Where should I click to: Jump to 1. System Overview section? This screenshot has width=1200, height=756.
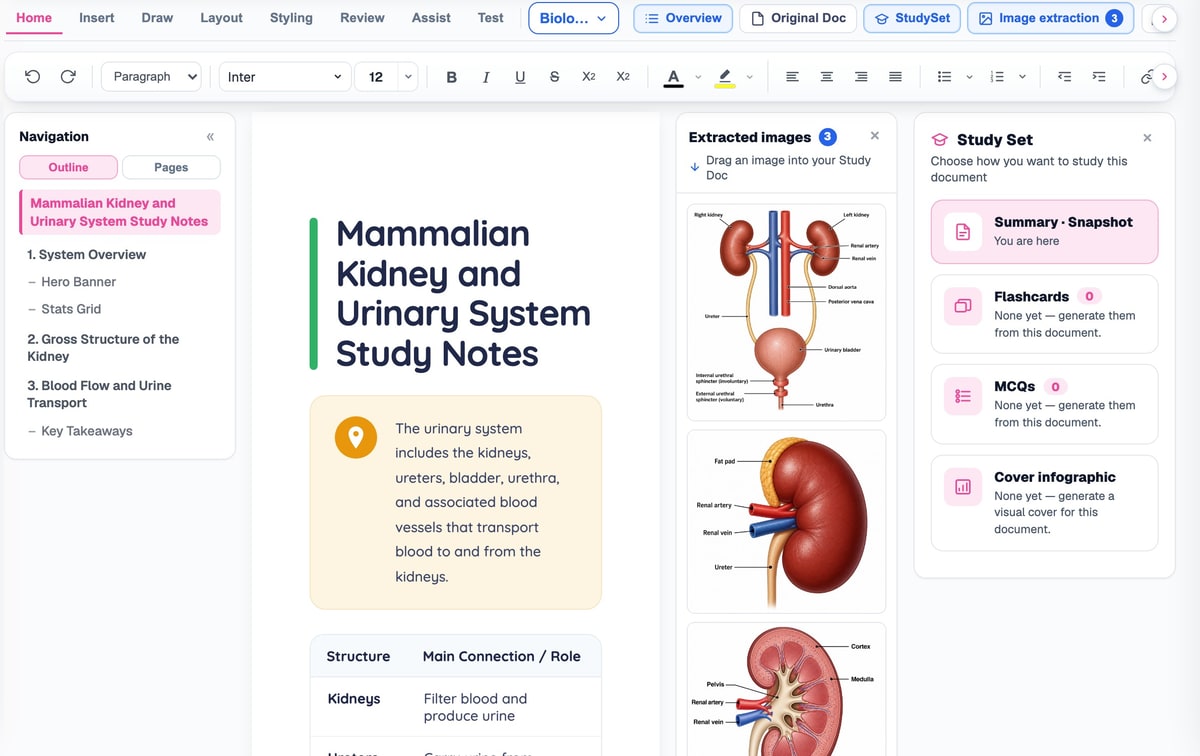(87, 255)
